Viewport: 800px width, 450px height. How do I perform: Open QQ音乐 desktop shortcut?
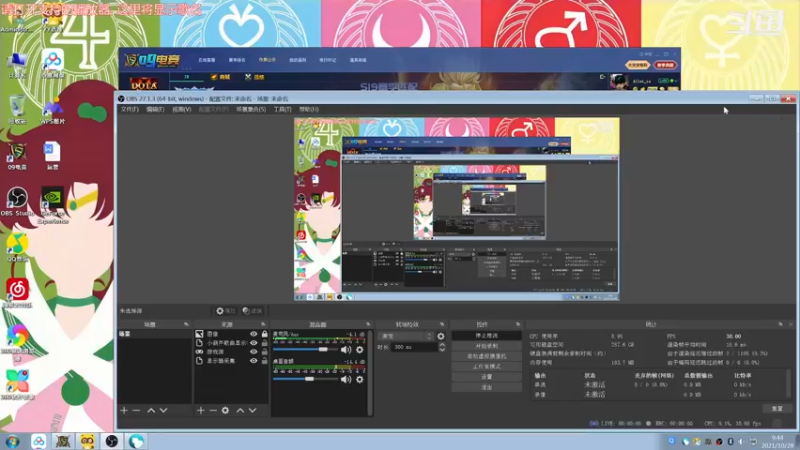click(x=17, y=247)
